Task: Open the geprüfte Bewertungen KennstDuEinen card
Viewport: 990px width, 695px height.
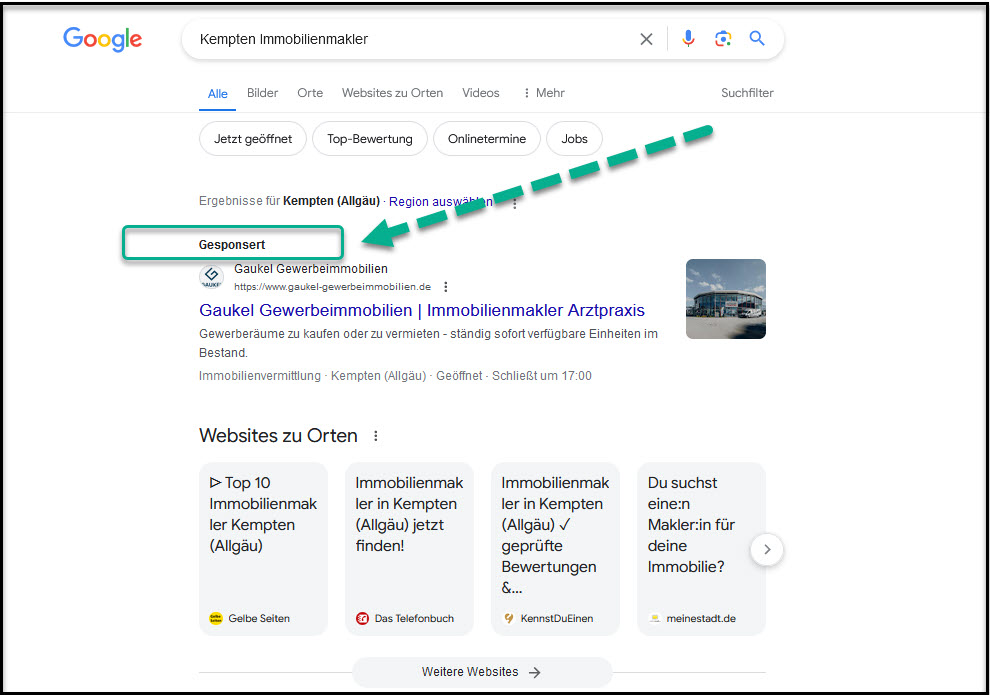Action: [556, 549]
